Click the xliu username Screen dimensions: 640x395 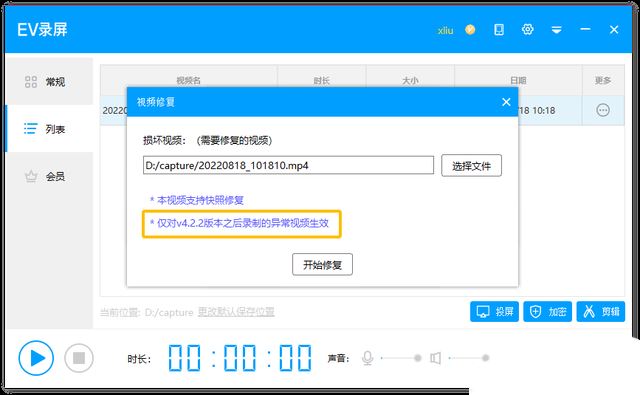(x=445, y=30)
